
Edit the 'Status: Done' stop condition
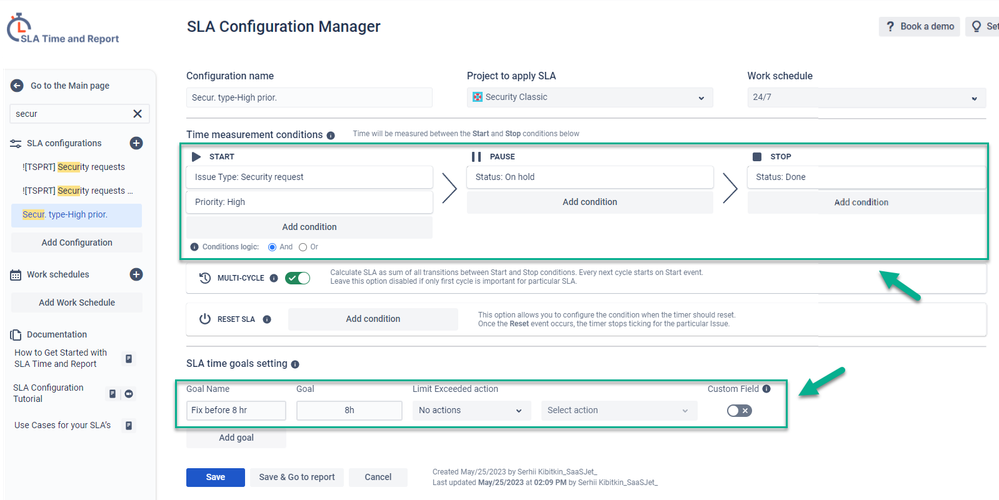tap(866, 178)
